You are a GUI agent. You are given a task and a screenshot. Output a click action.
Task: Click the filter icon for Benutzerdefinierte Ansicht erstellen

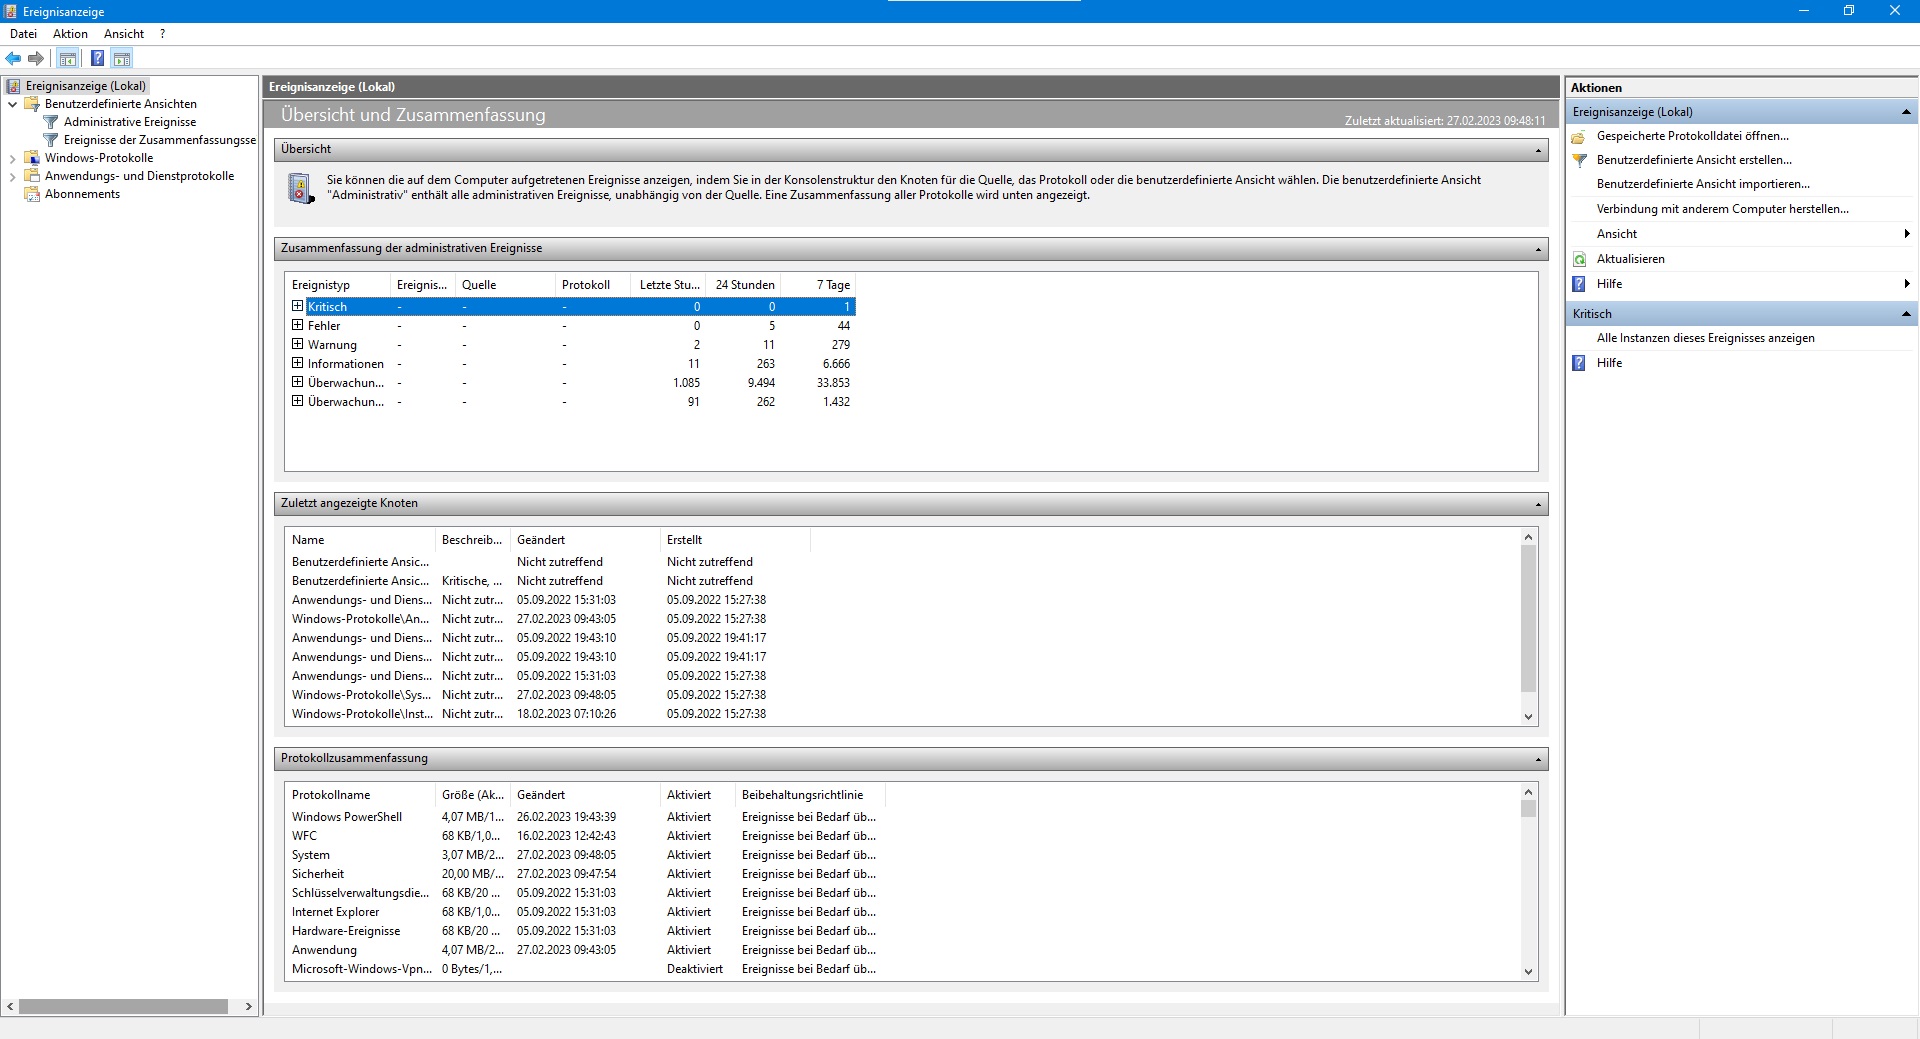click(1579, 160)
